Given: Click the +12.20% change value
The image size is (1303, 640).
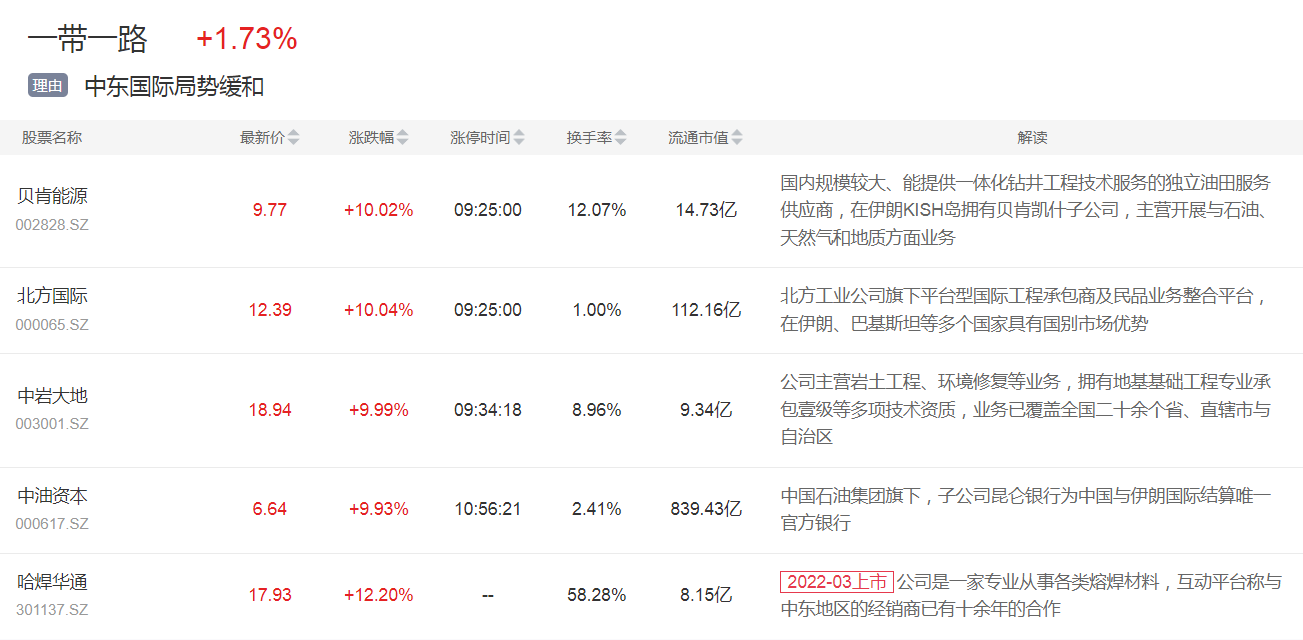Looking at the screenshot, I should (x=378, y=595).
